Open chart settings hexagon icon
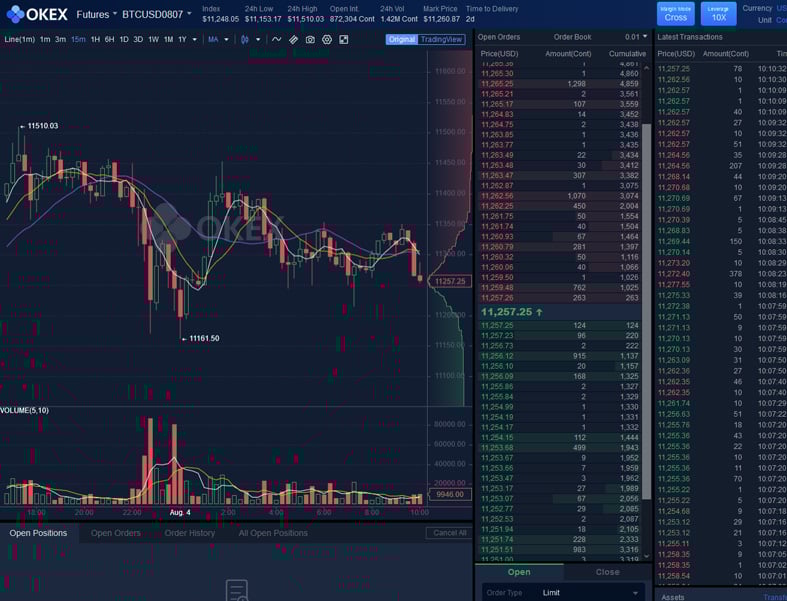The width and height of the screenshot is (787, 601). point(327,40)
